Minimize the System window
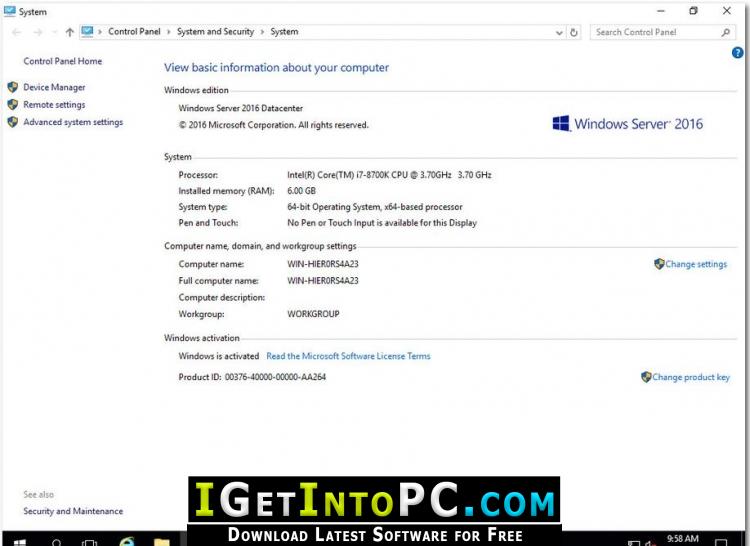Viewport: 750px width, 546px height. pyautogui.click(x=661, y=11)
